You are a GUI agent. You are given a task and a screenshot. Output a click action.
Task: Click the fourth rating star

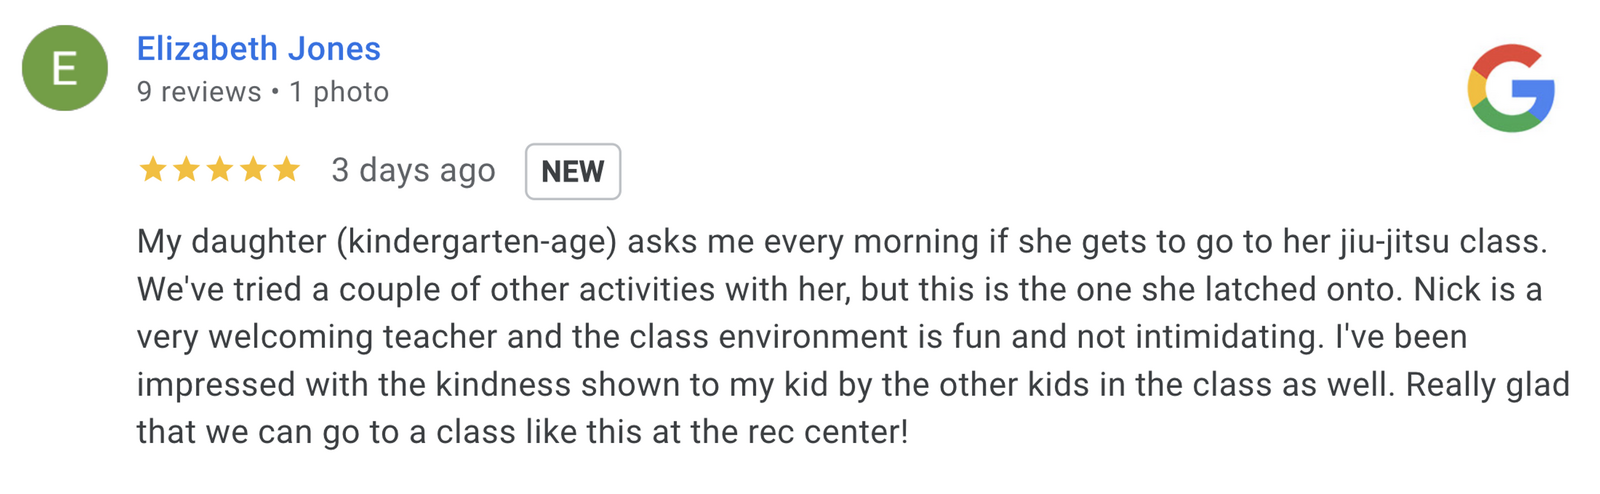point(253,170)
